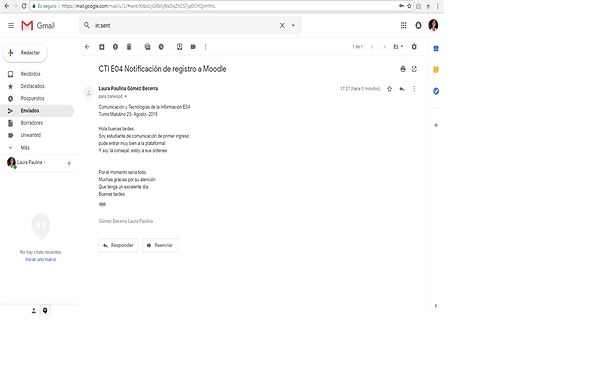Collapse the side panel chevron

point(436,306)
